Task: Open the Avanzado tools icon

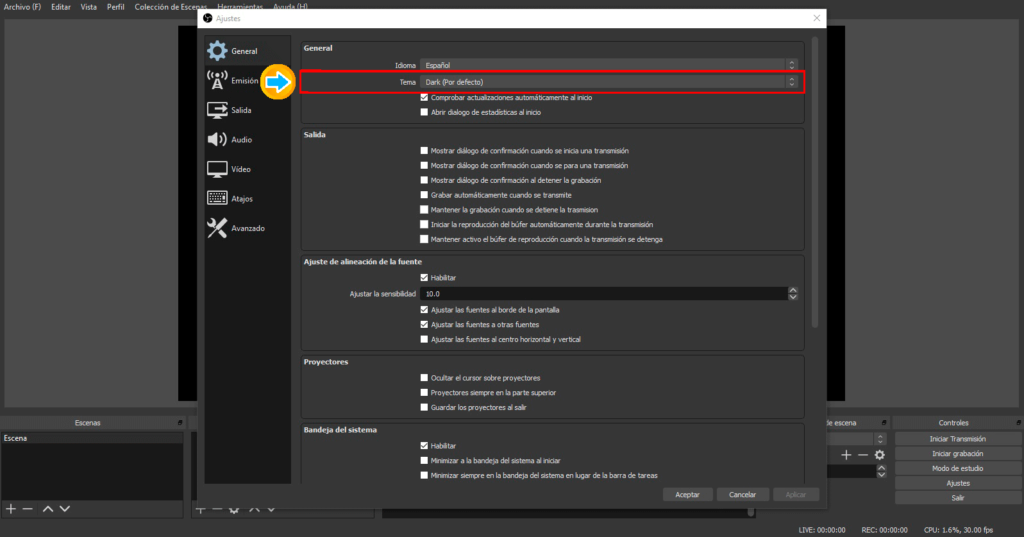Action: (x=217, y=228)
